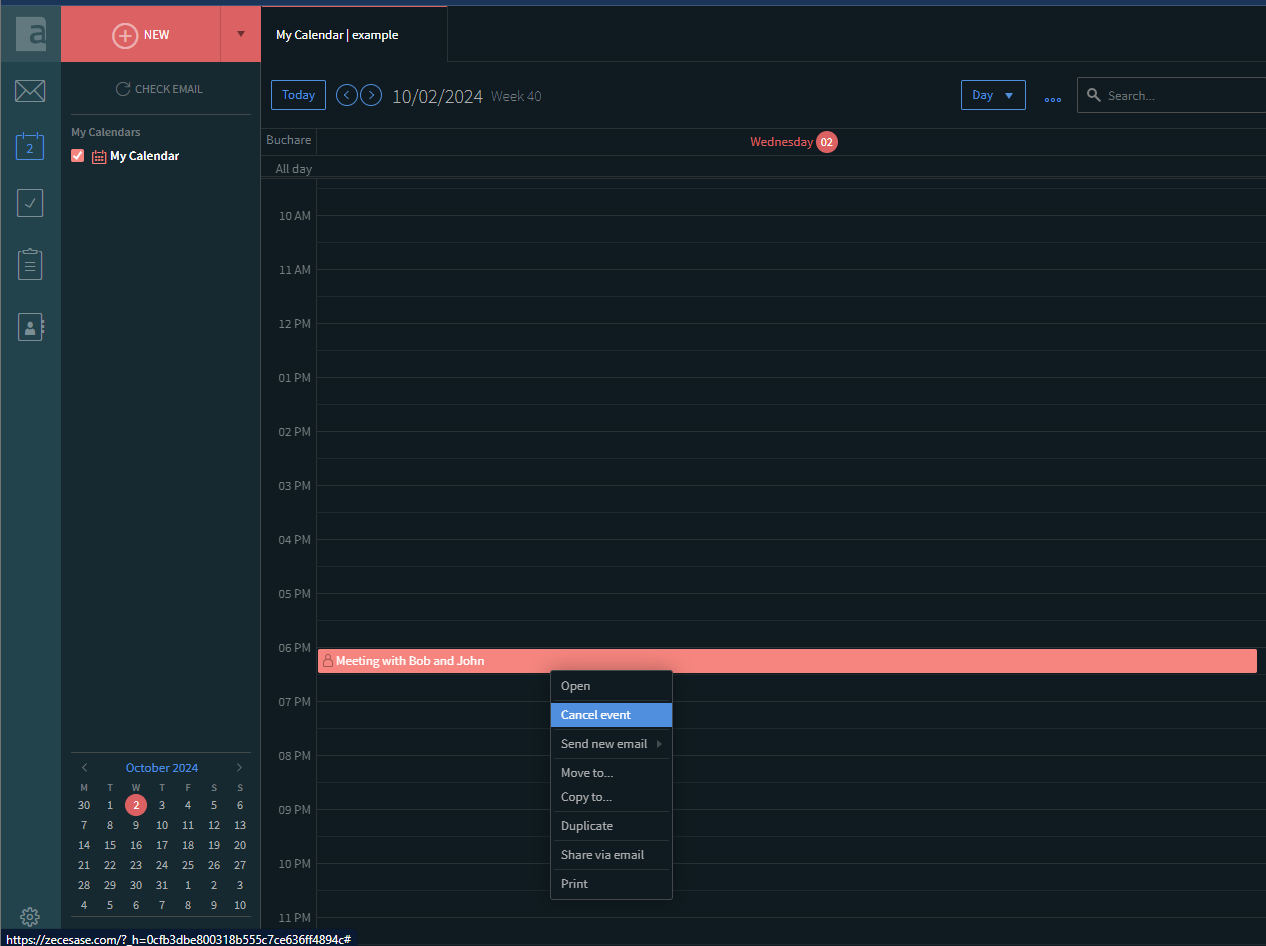This screenshot has width=1266, height=946.
Task: Click the CHECK EMAIL button
Action: [160, 89]
